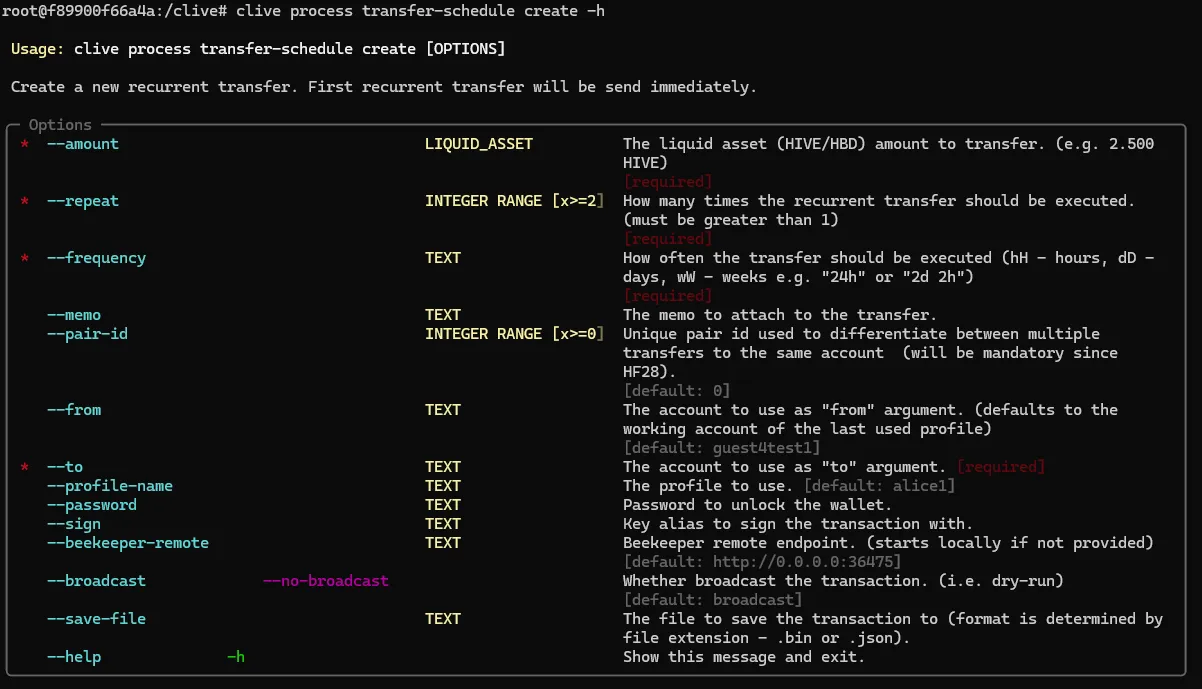
Task: Click the --help option name
Action: [x=73, y=657]
